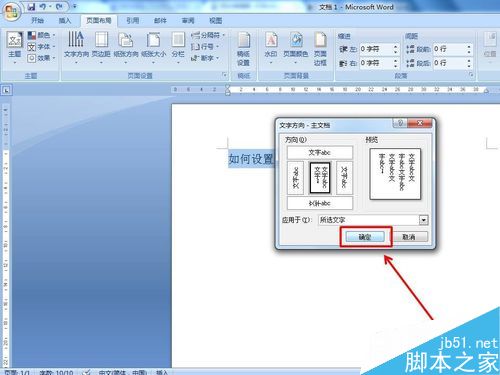Open the Text Direction (文字方向) ribbon tool
Viewport: 500px width, 375px height.
(x=76, y=47)
